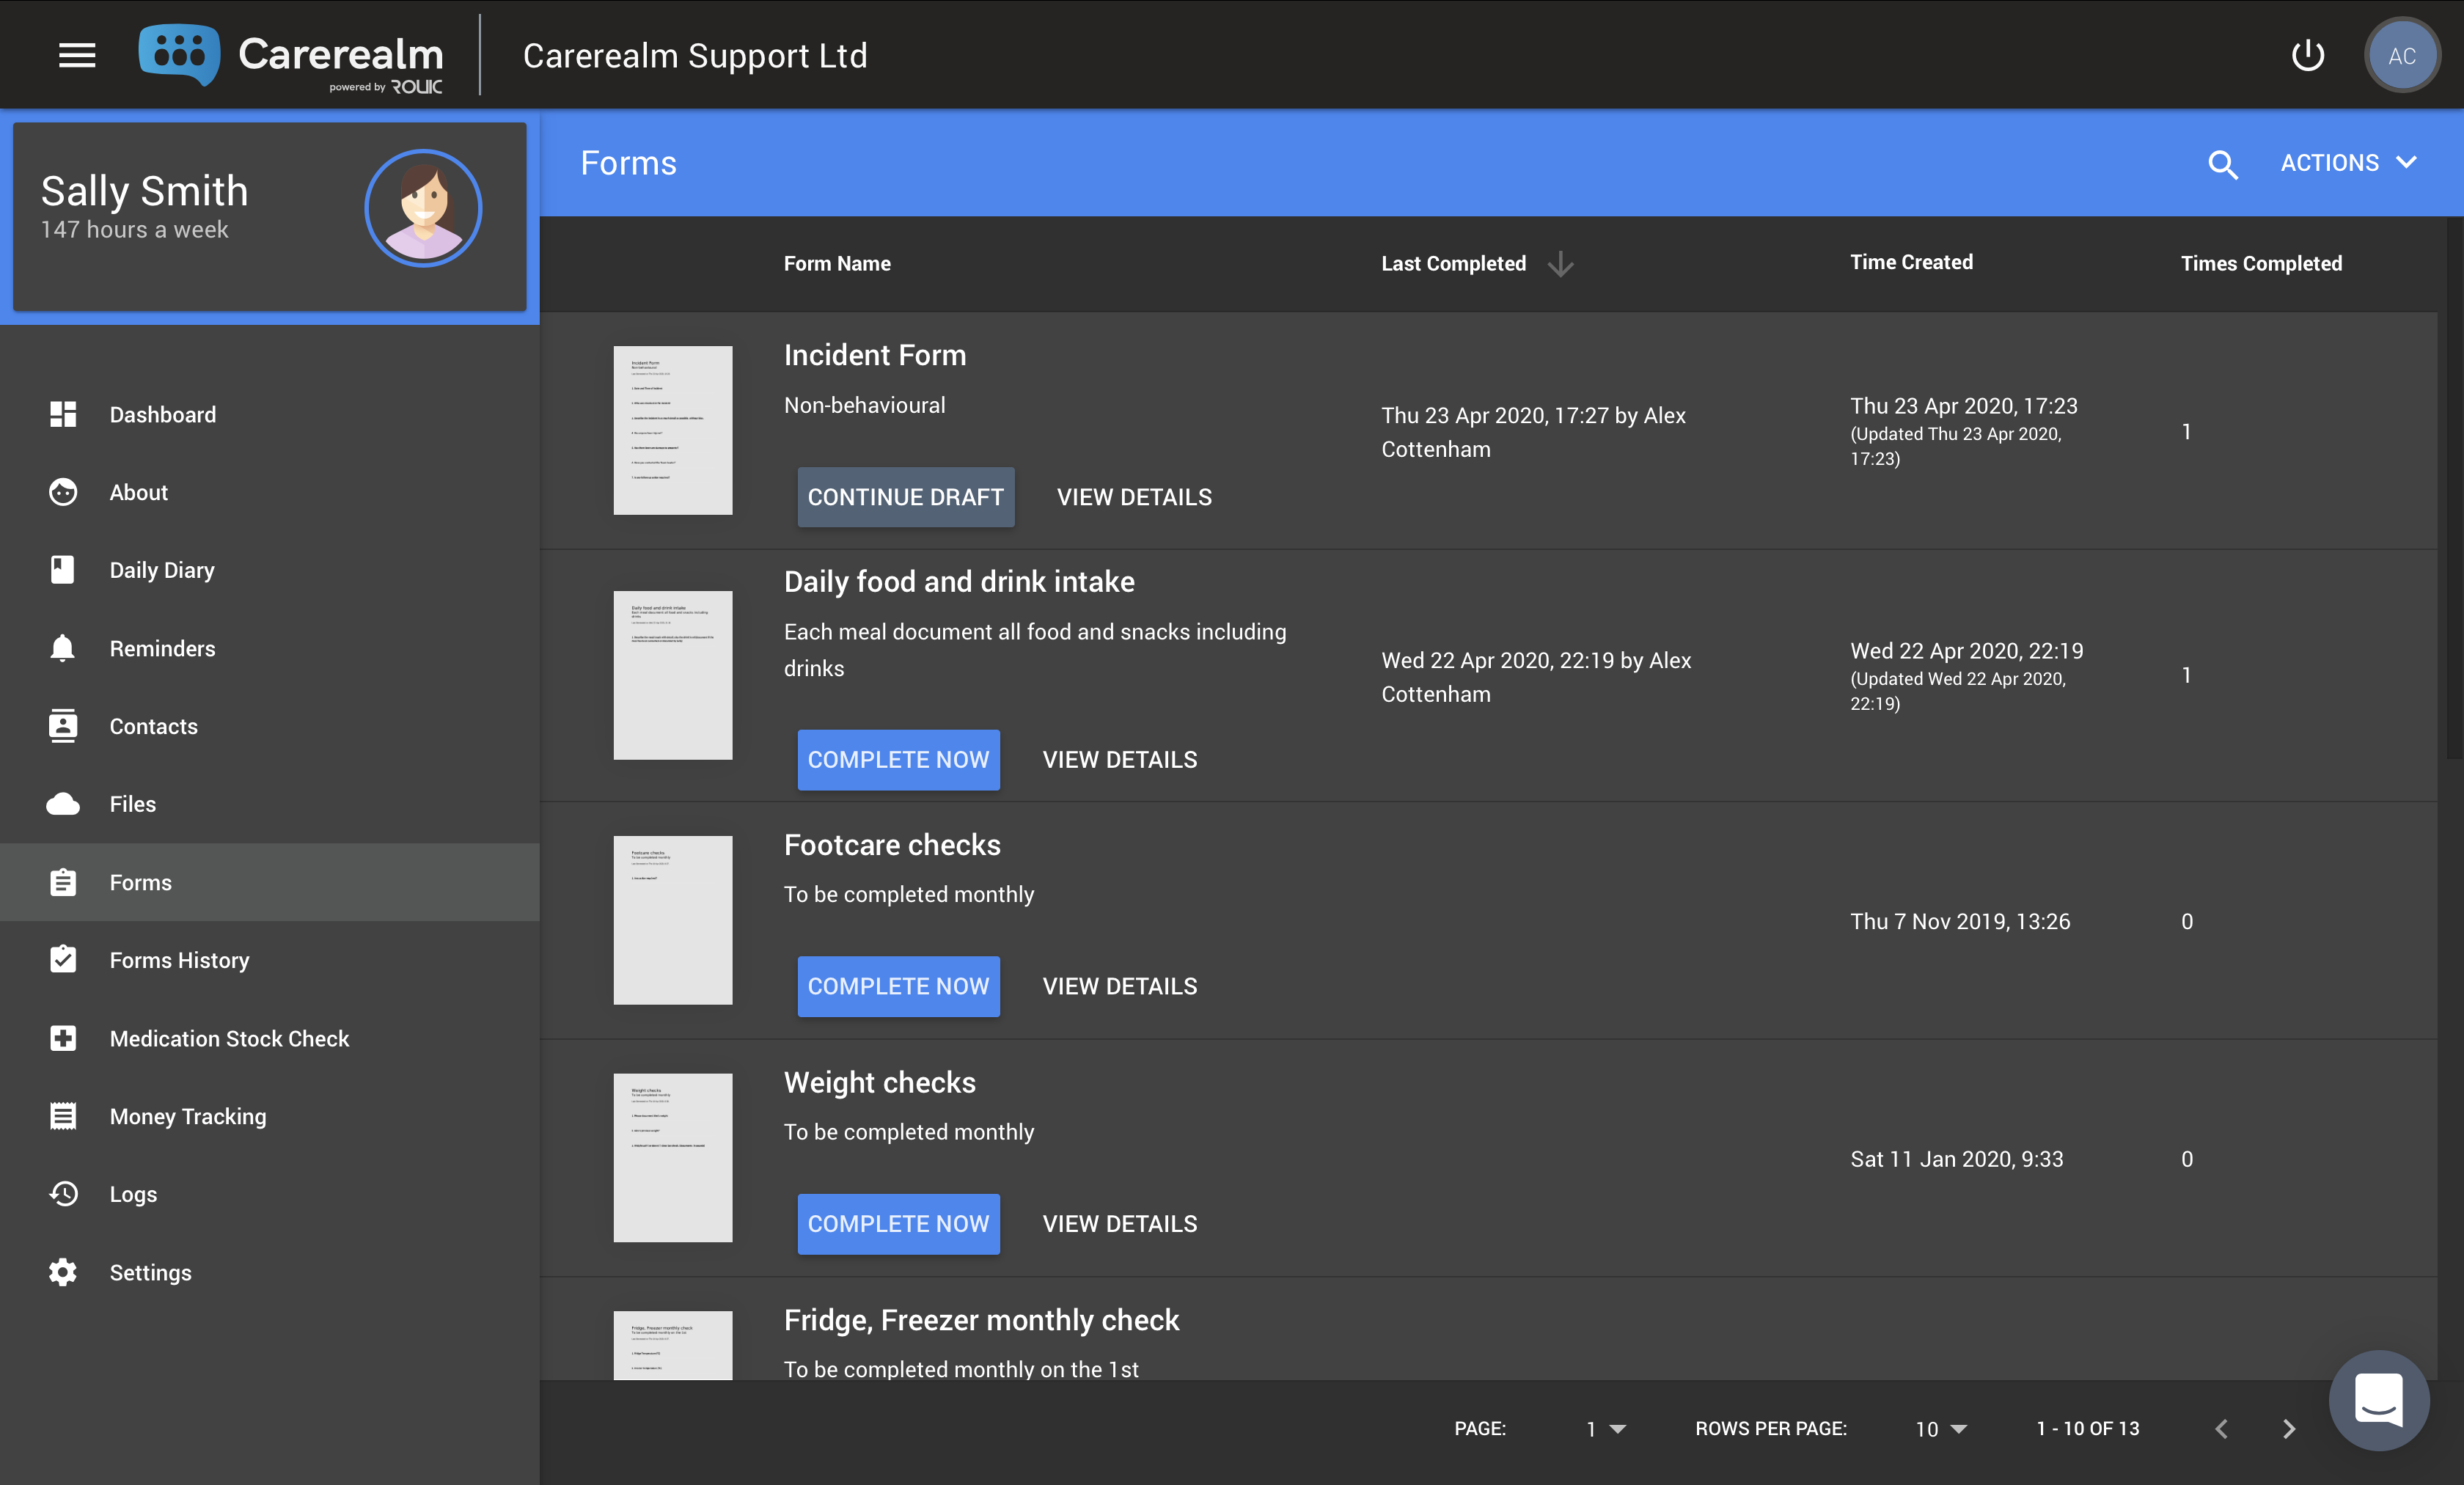Go to next page chevron
This screenshot has width=2464, height=1485.
tap(2288, 1429)
